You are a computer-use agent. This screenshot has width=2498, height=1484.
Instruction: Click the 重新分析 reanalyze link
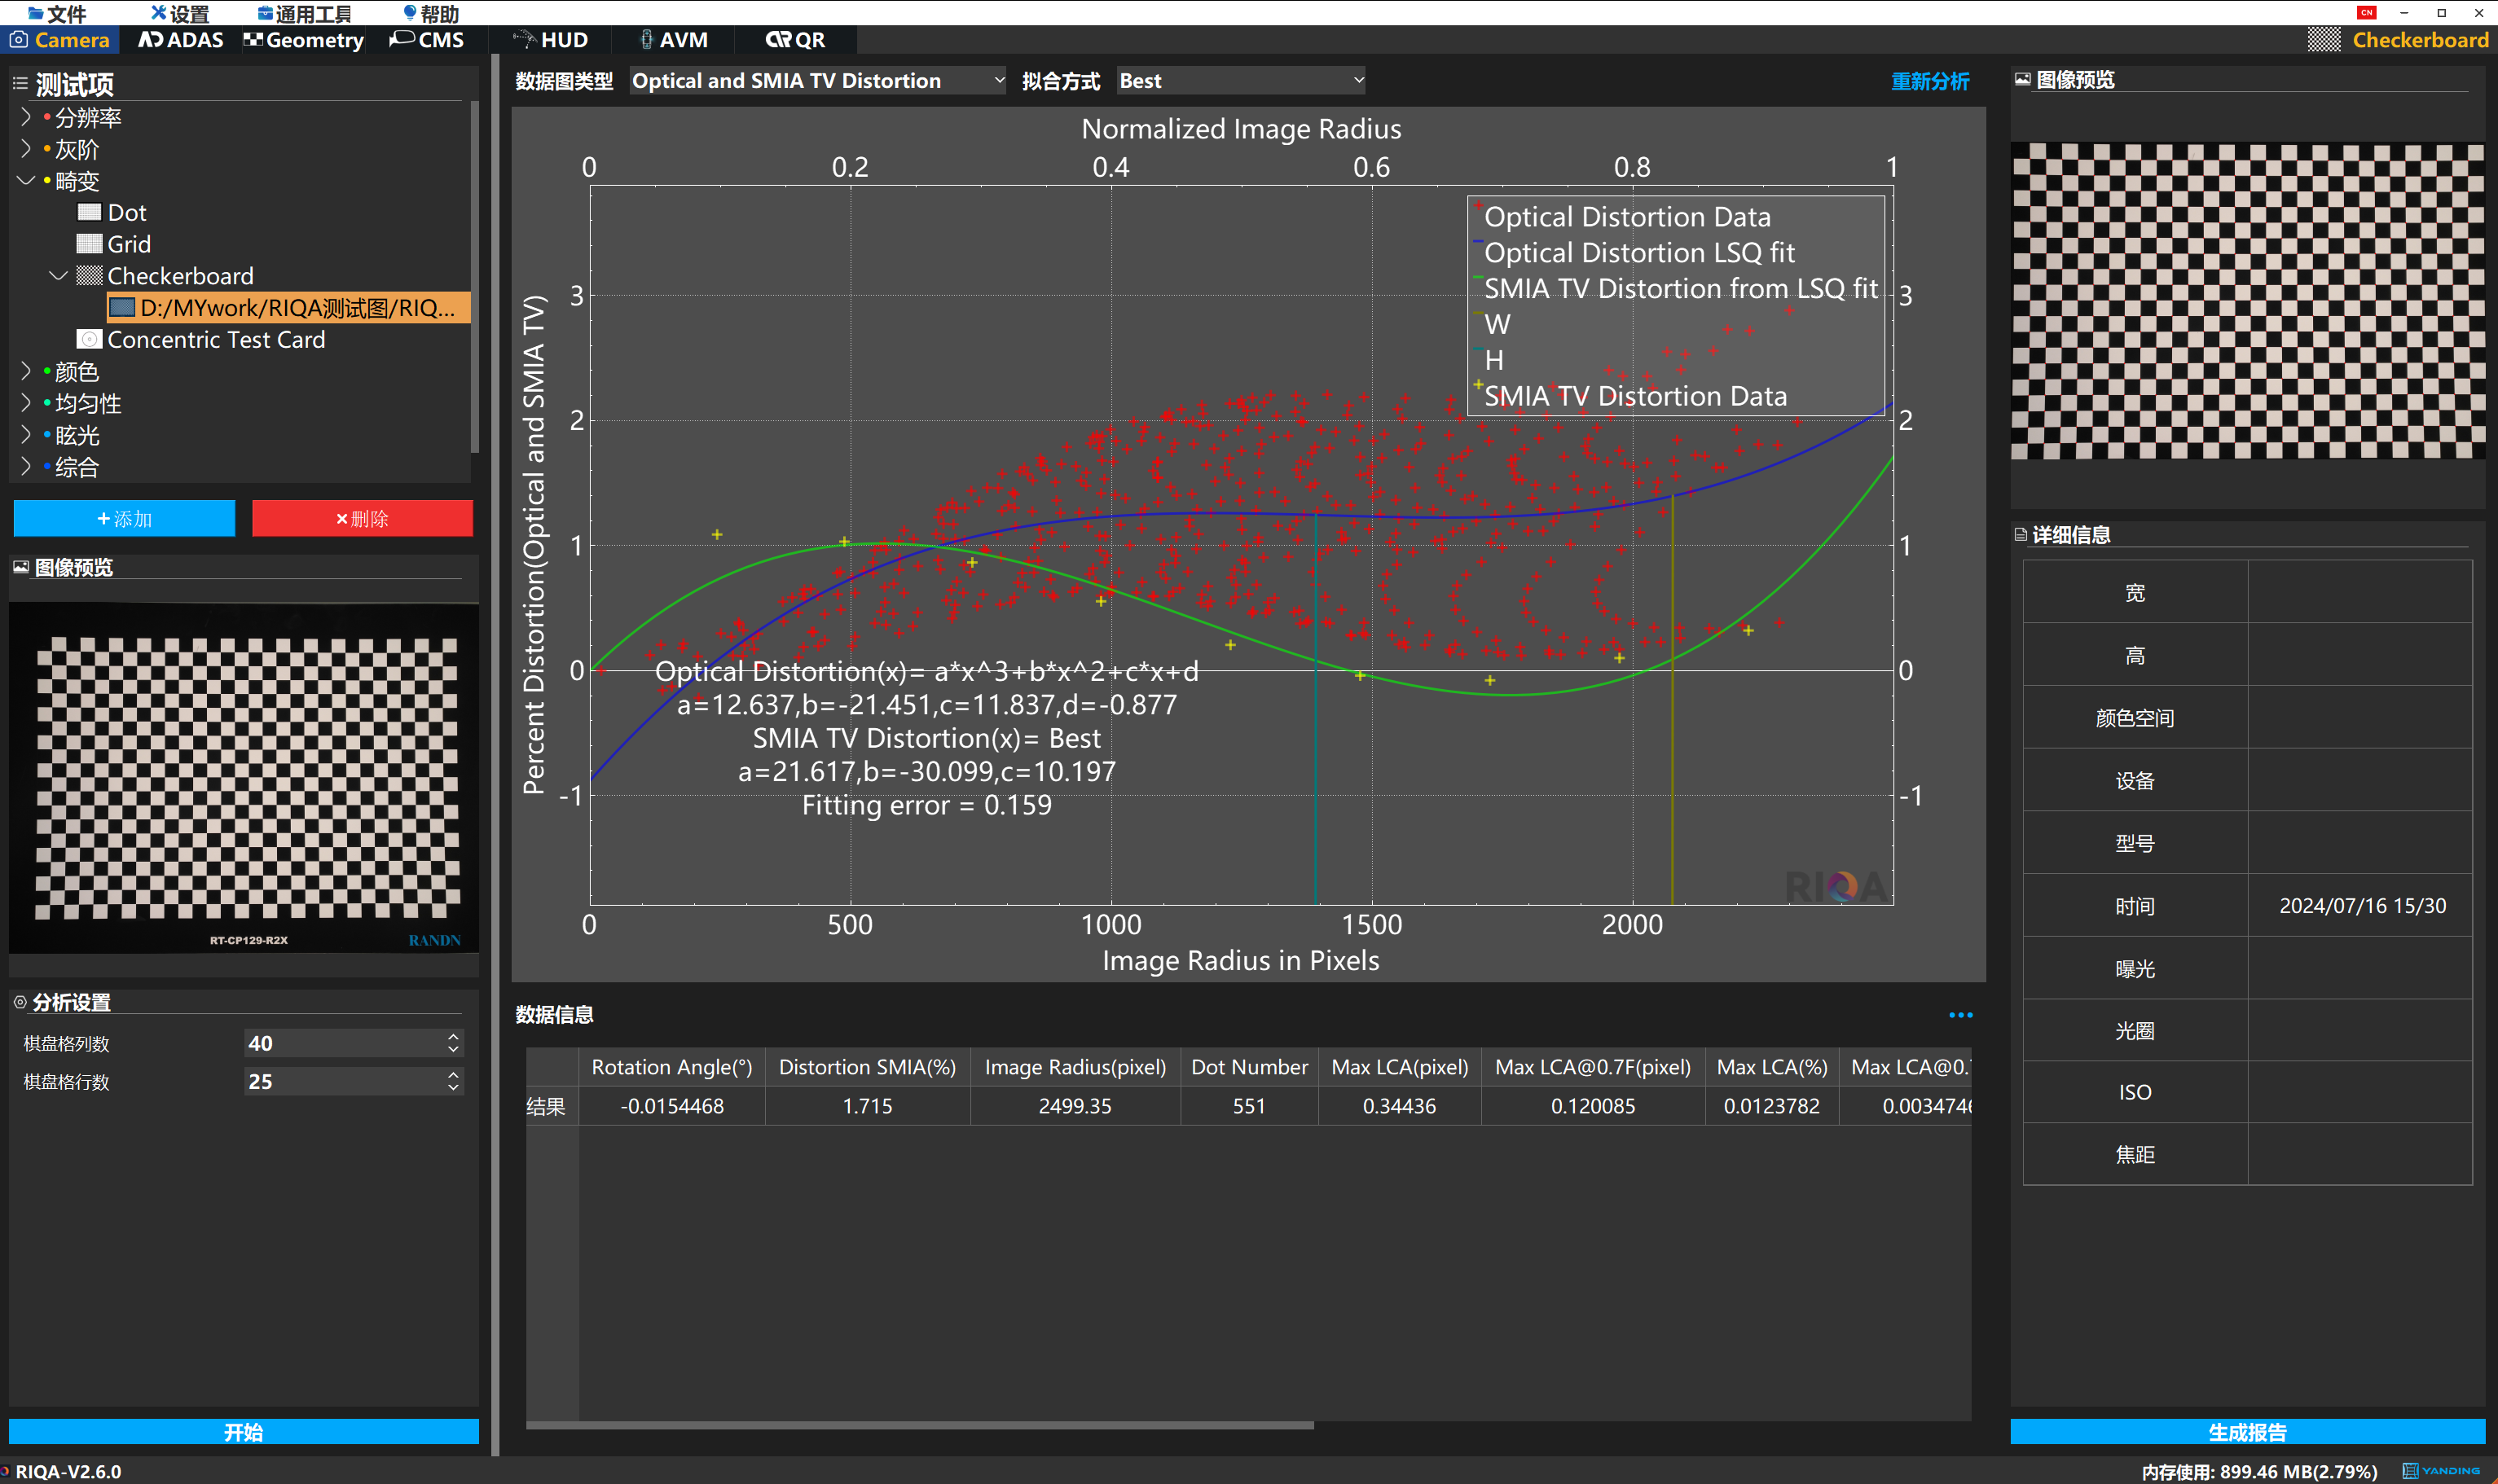1929,81
